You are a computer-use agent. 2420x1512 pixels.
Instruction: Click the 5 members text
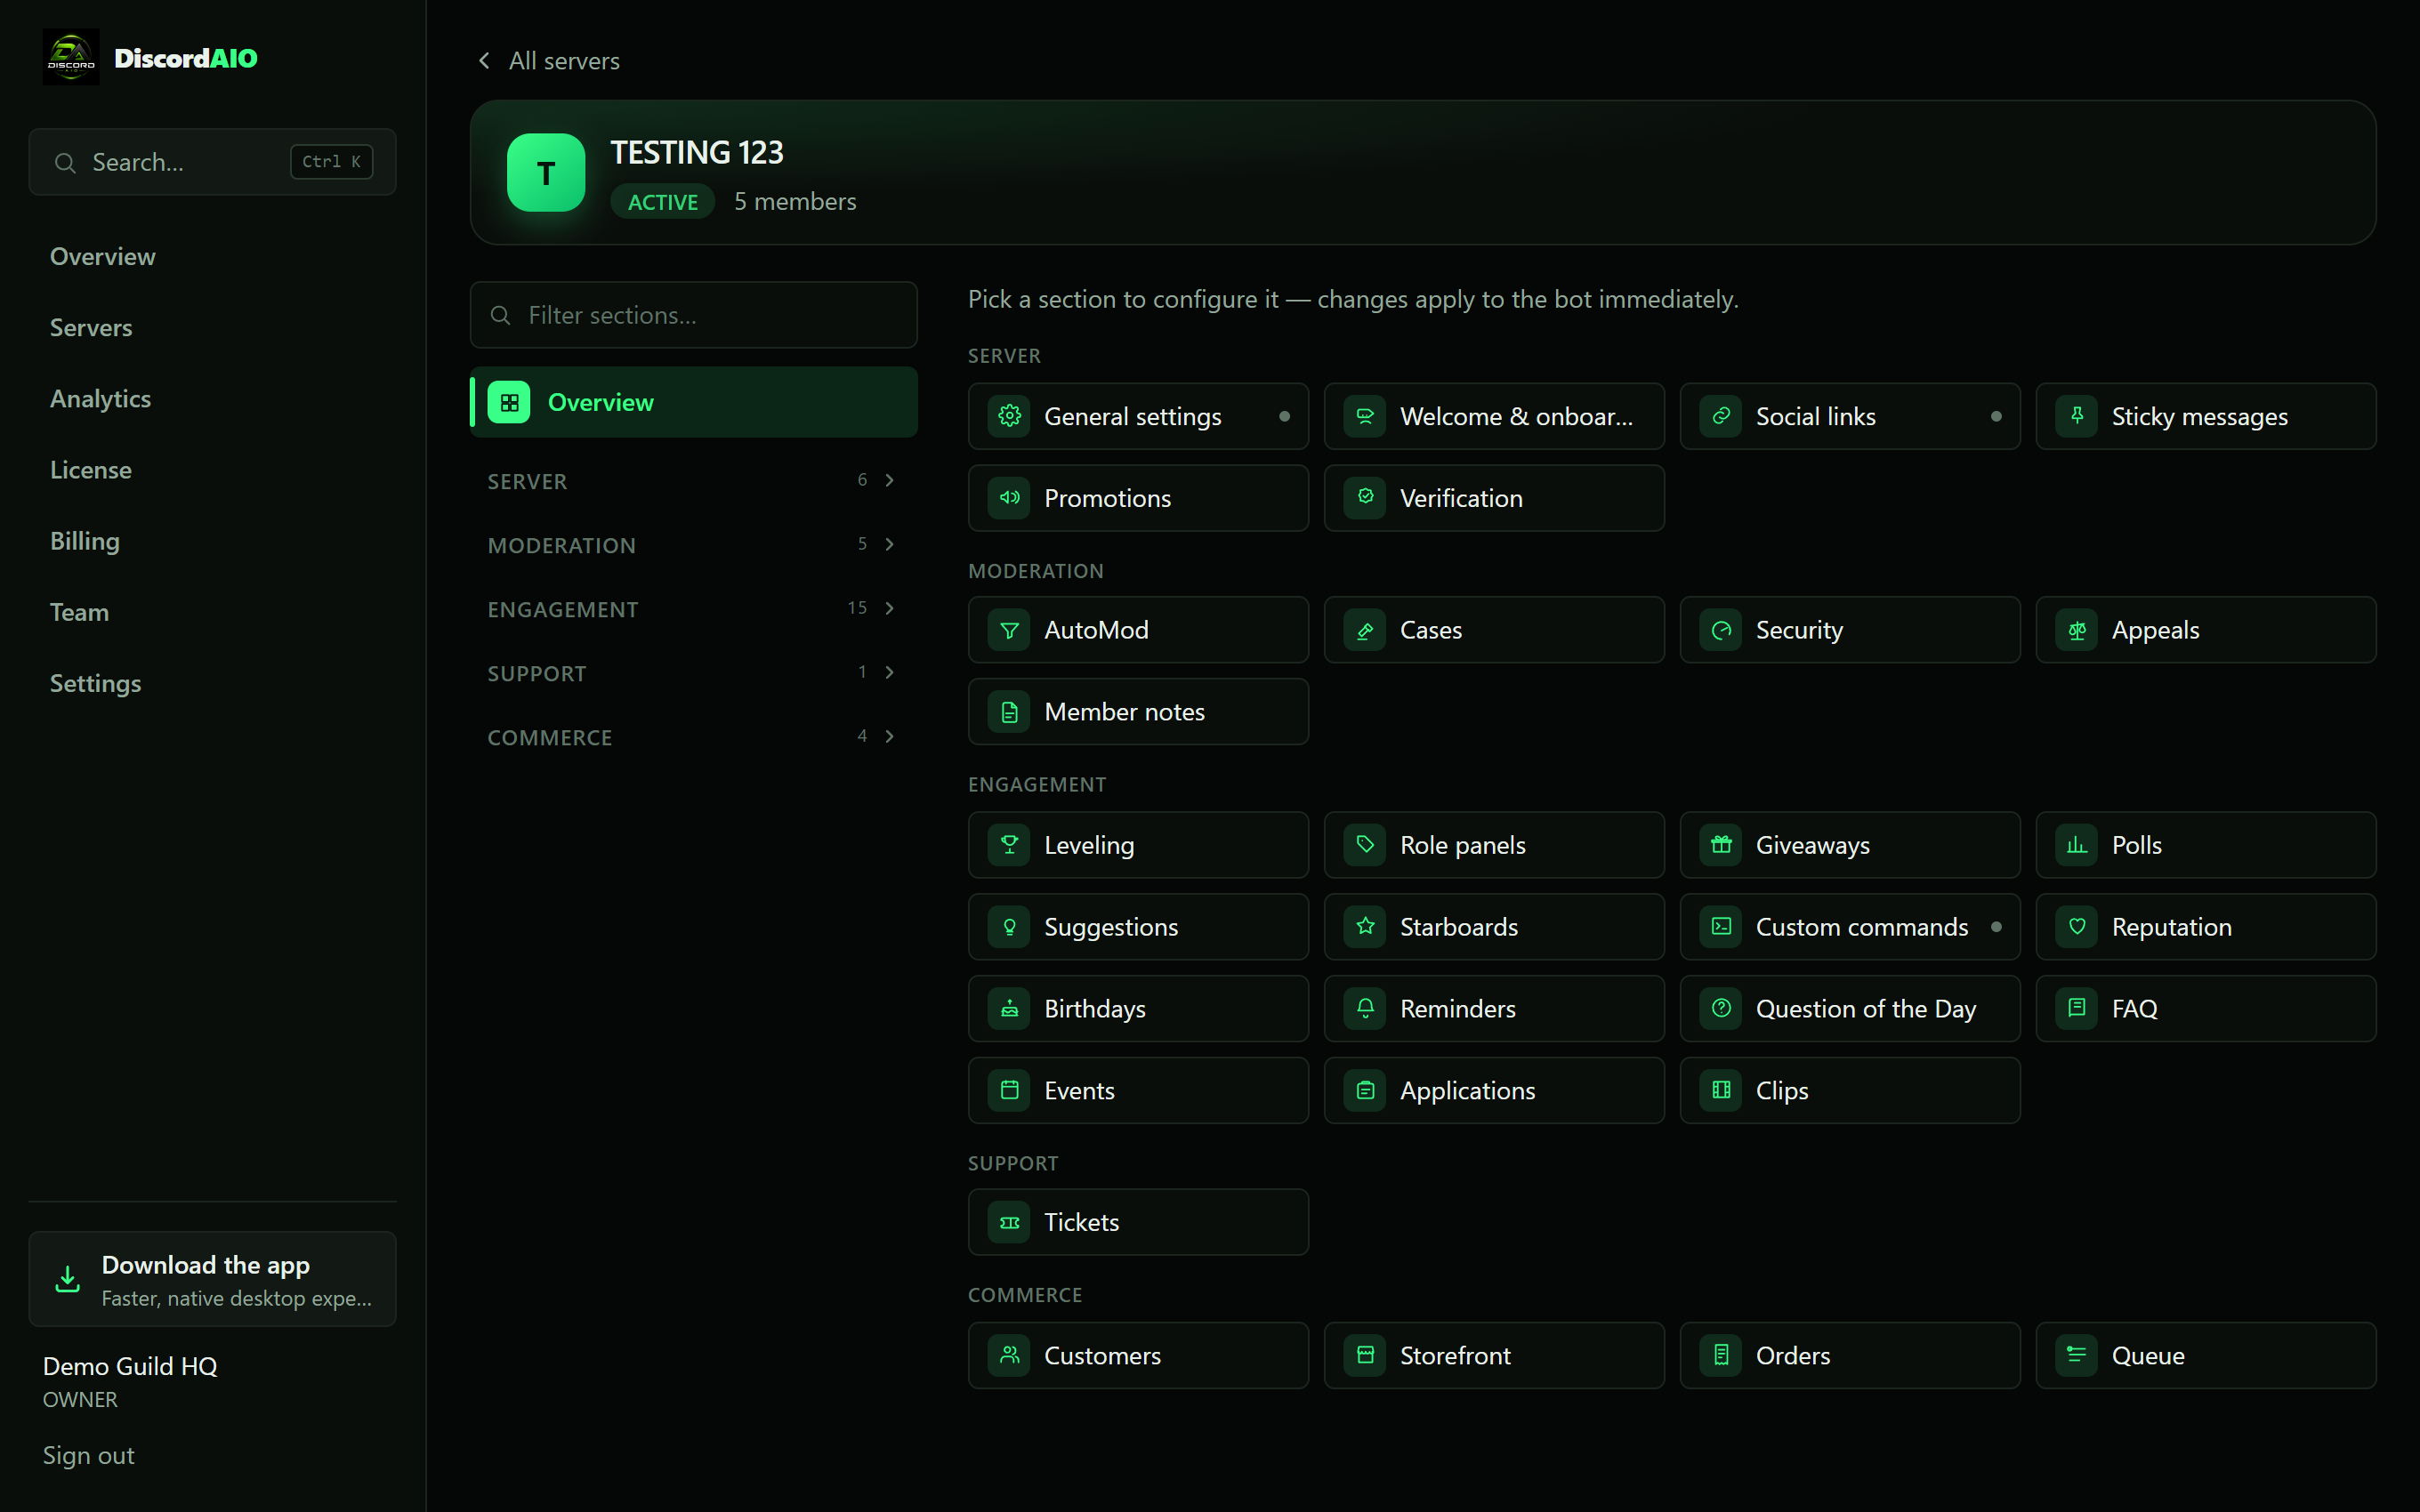click(x=795, y=202)
